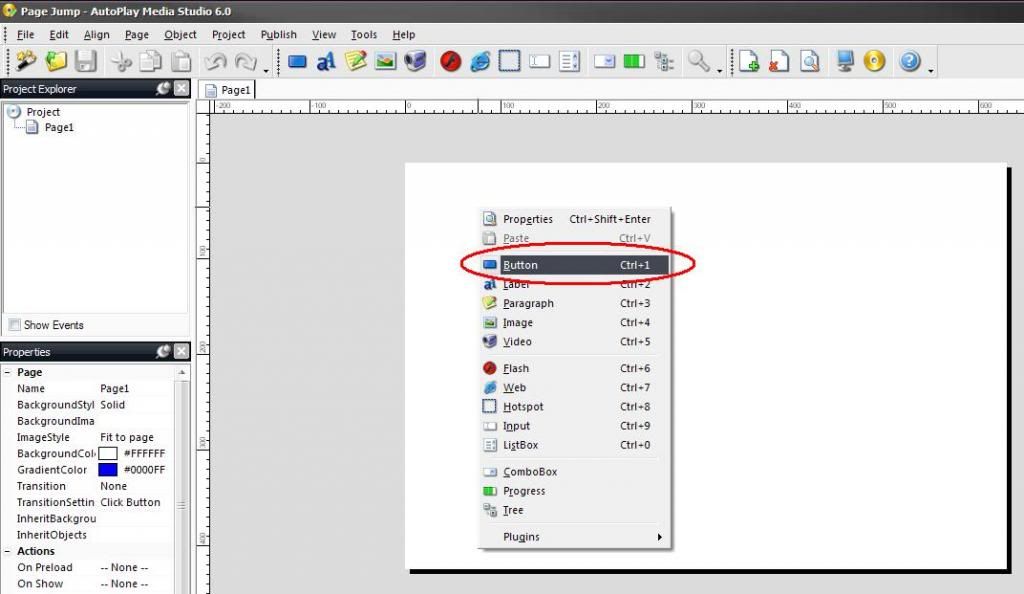Viewport: 1024px width, 594px height.
Task: Insert a Video object from toolbar
Action: [x=415, y=62]
